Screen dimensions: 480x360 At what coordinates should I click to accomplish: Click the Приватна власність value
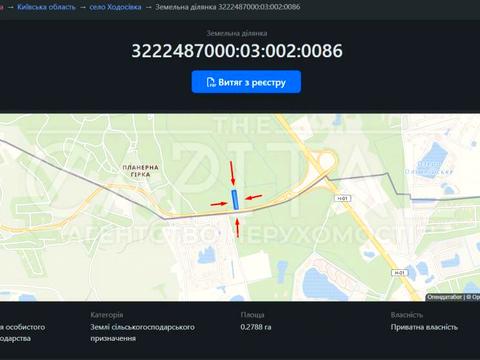tap(424, 327)
